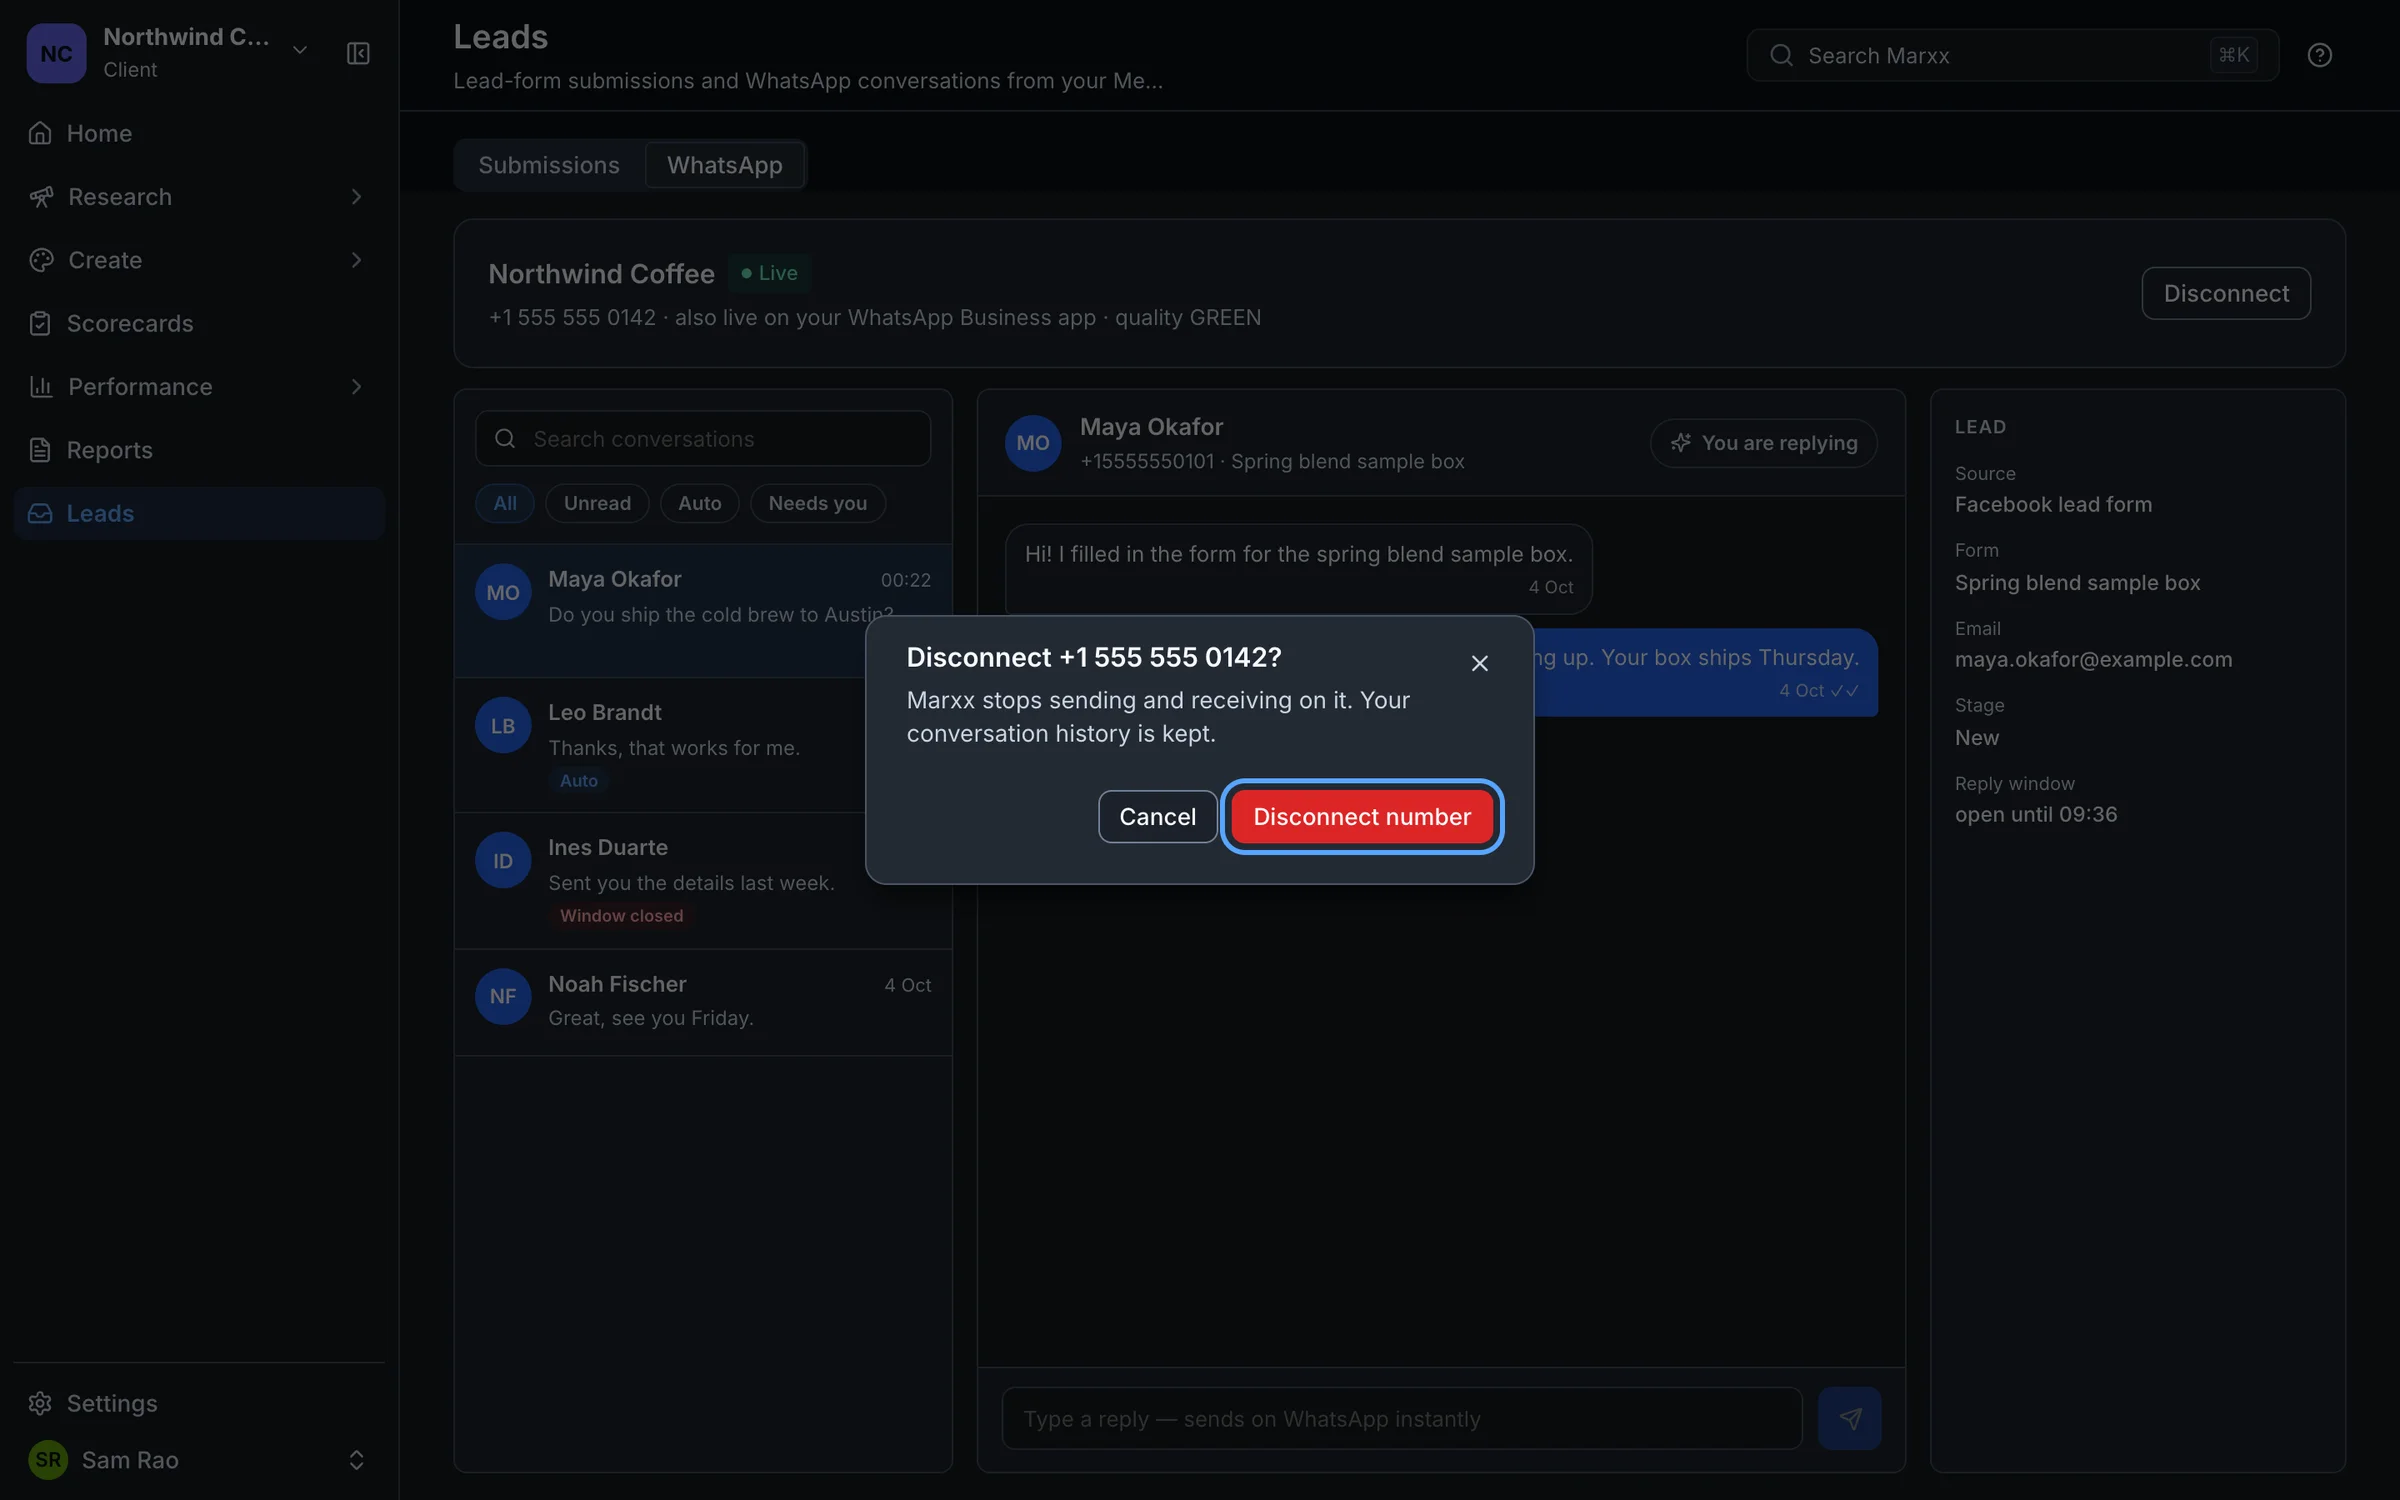Go to Reports in the sidebar

[199, 450]
